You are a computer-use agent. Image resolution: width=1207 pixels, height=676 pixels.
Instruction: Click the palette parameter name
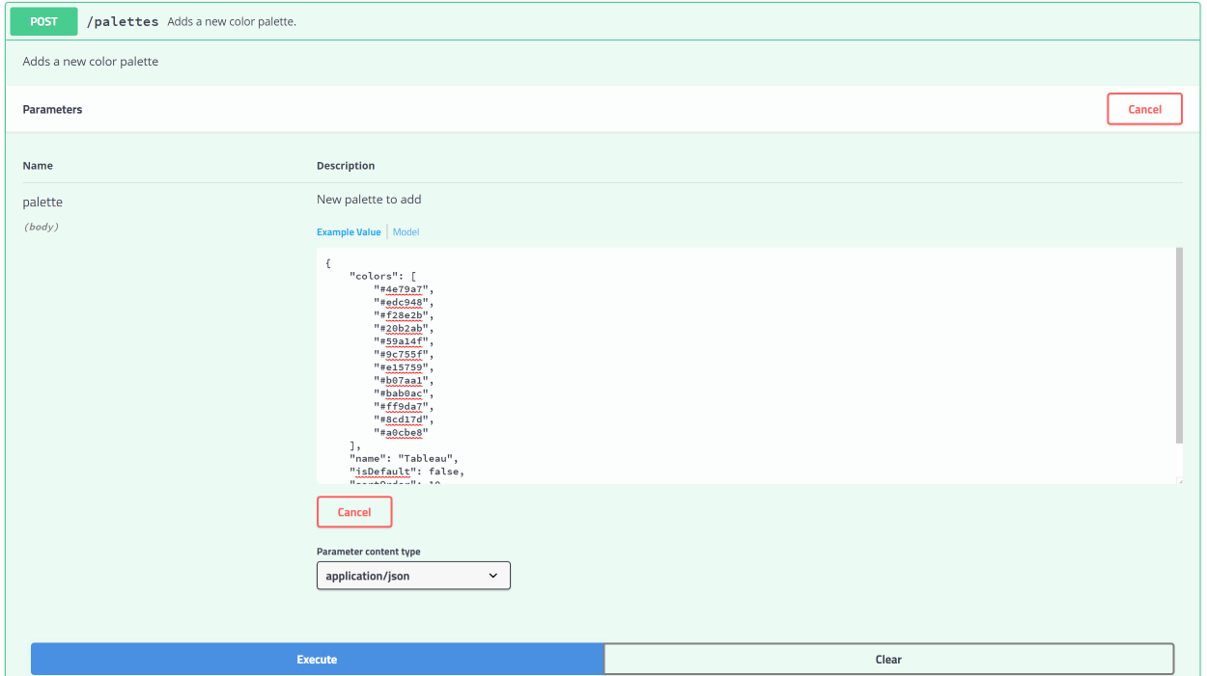[x=43, y=202]
